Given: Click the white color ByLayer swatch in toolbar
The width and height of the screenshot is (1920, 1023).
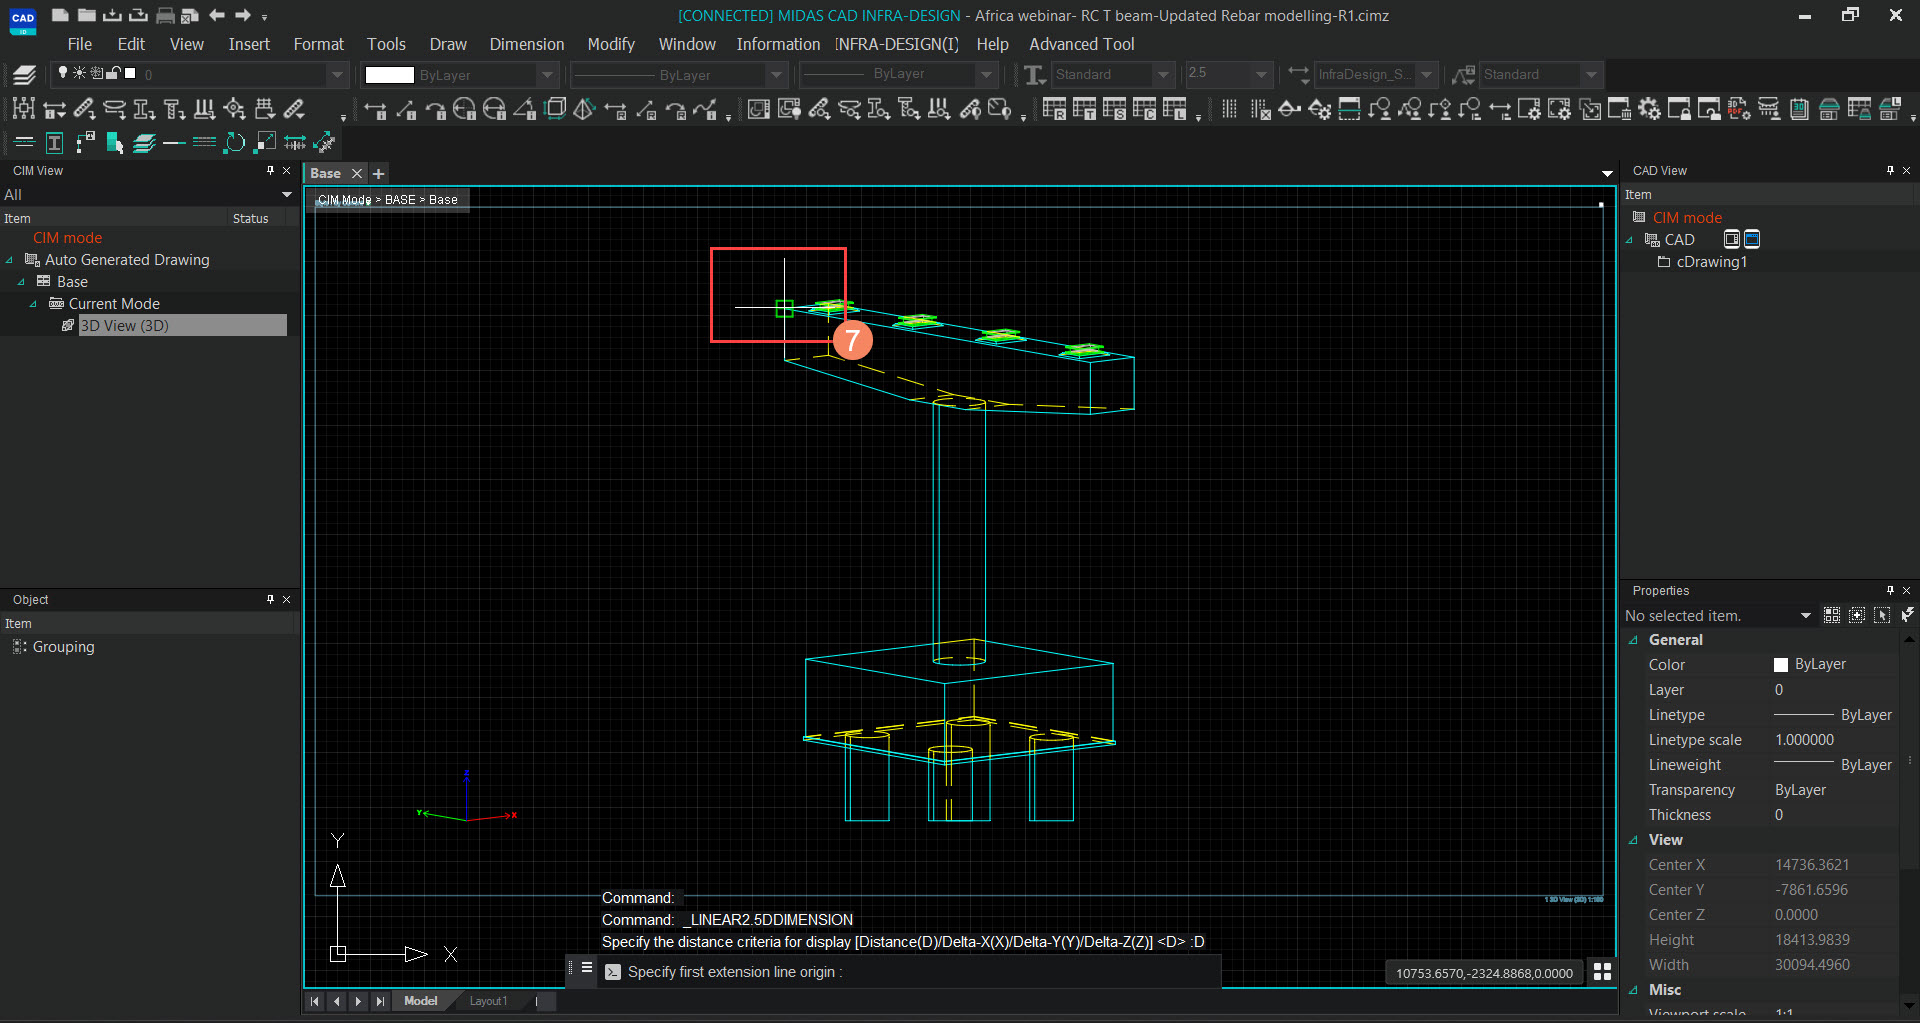Looking at the screenshot, I should 389,74.
